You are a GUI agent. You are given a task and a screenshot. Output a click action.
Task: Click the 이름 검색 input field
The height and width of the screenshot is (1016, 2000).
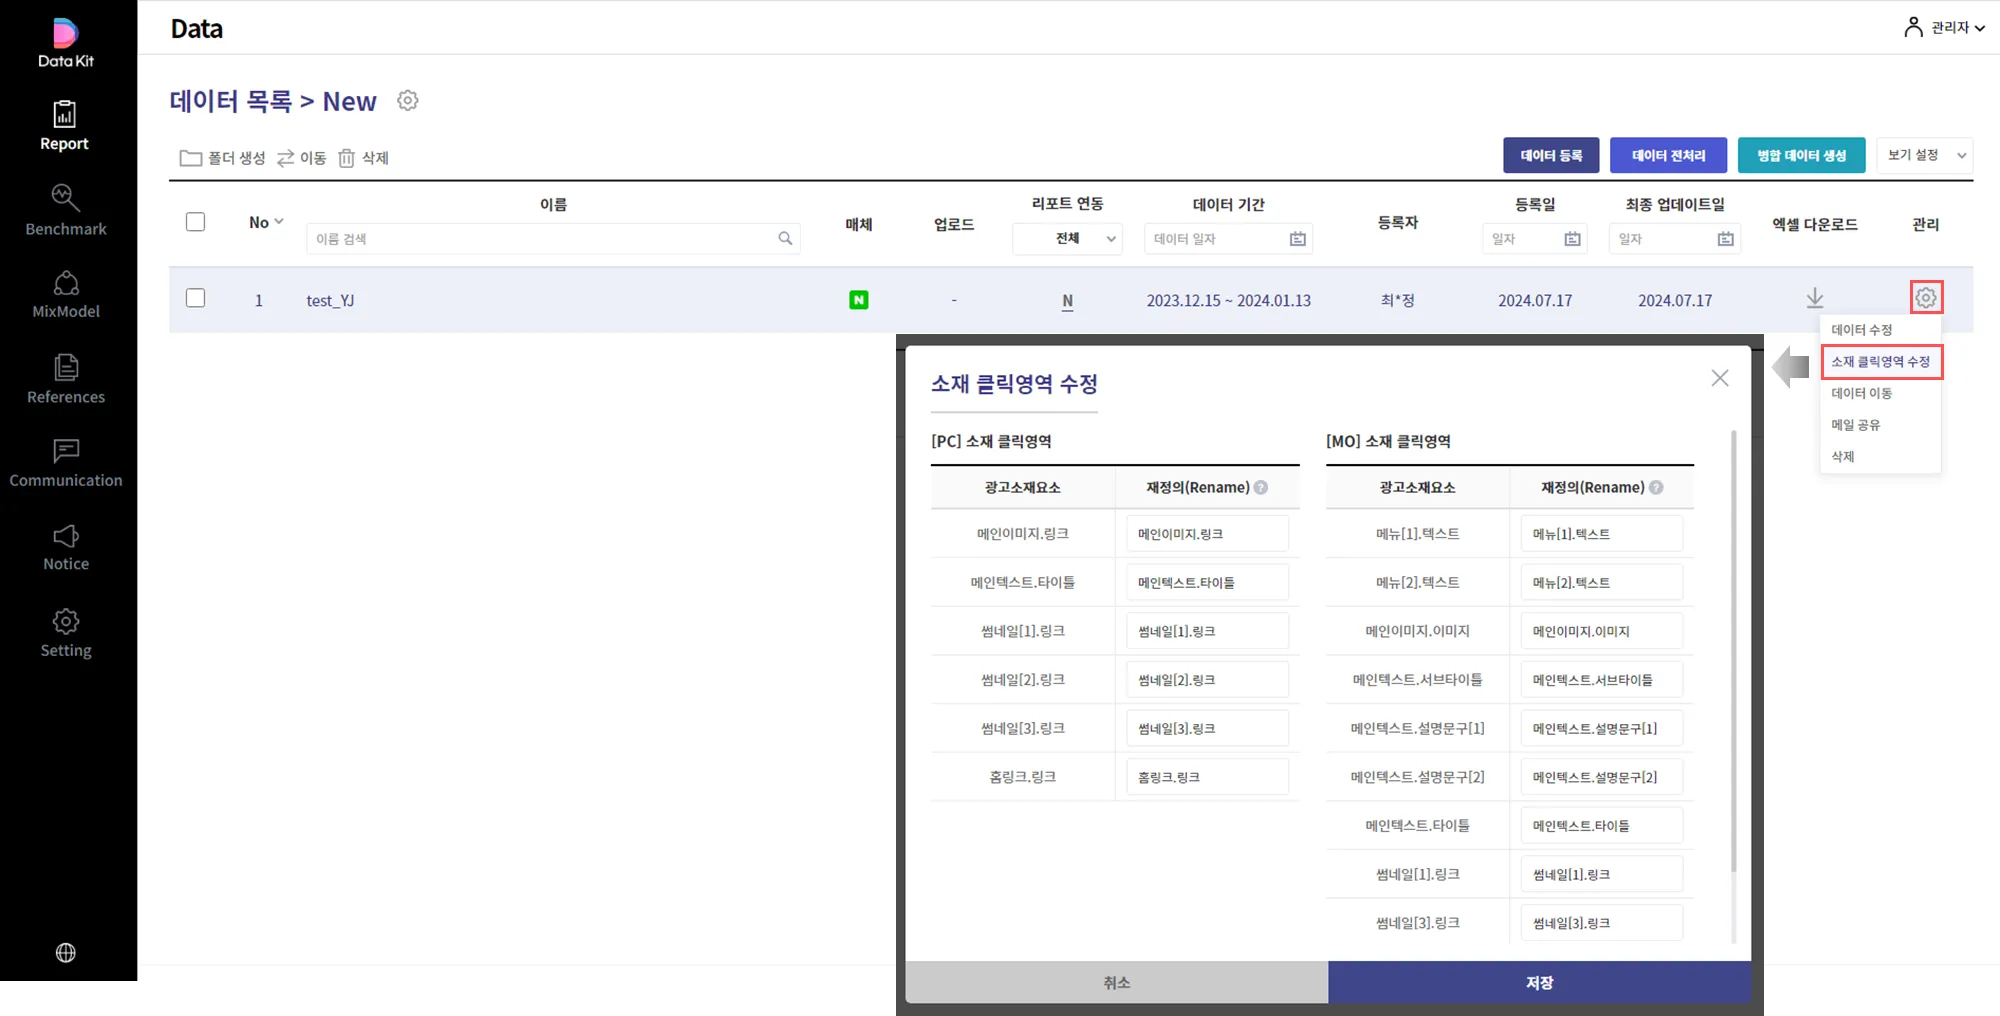coord(553,238)
